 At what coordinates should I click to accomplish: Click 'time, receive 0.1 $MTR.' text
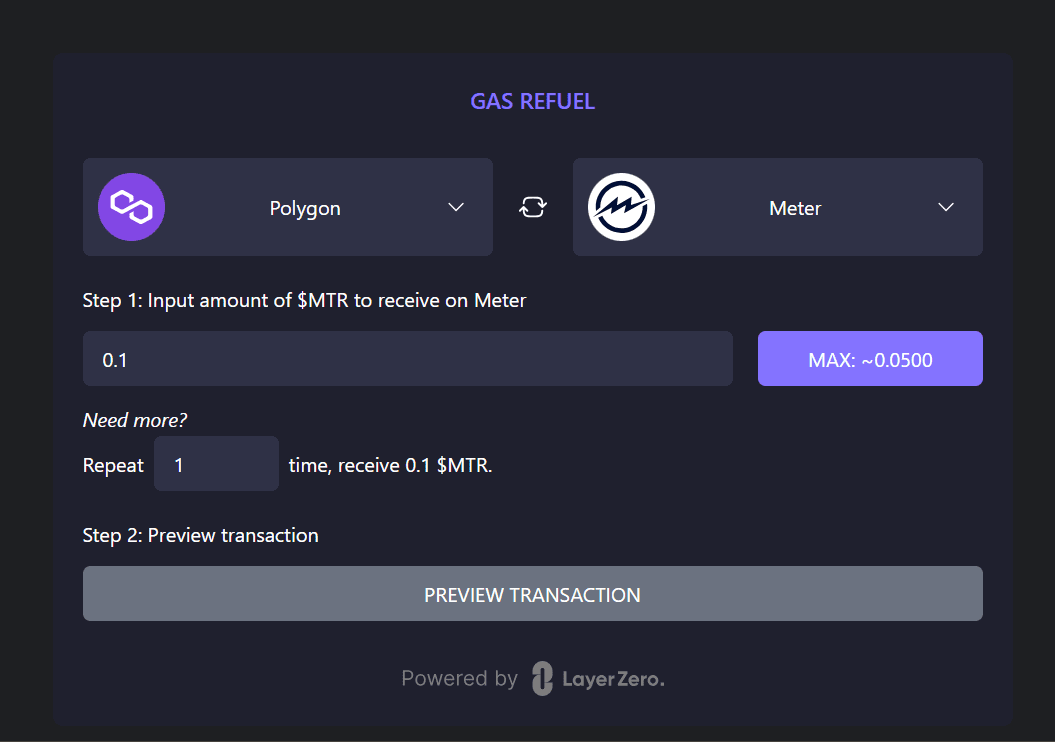pos(390,466)
